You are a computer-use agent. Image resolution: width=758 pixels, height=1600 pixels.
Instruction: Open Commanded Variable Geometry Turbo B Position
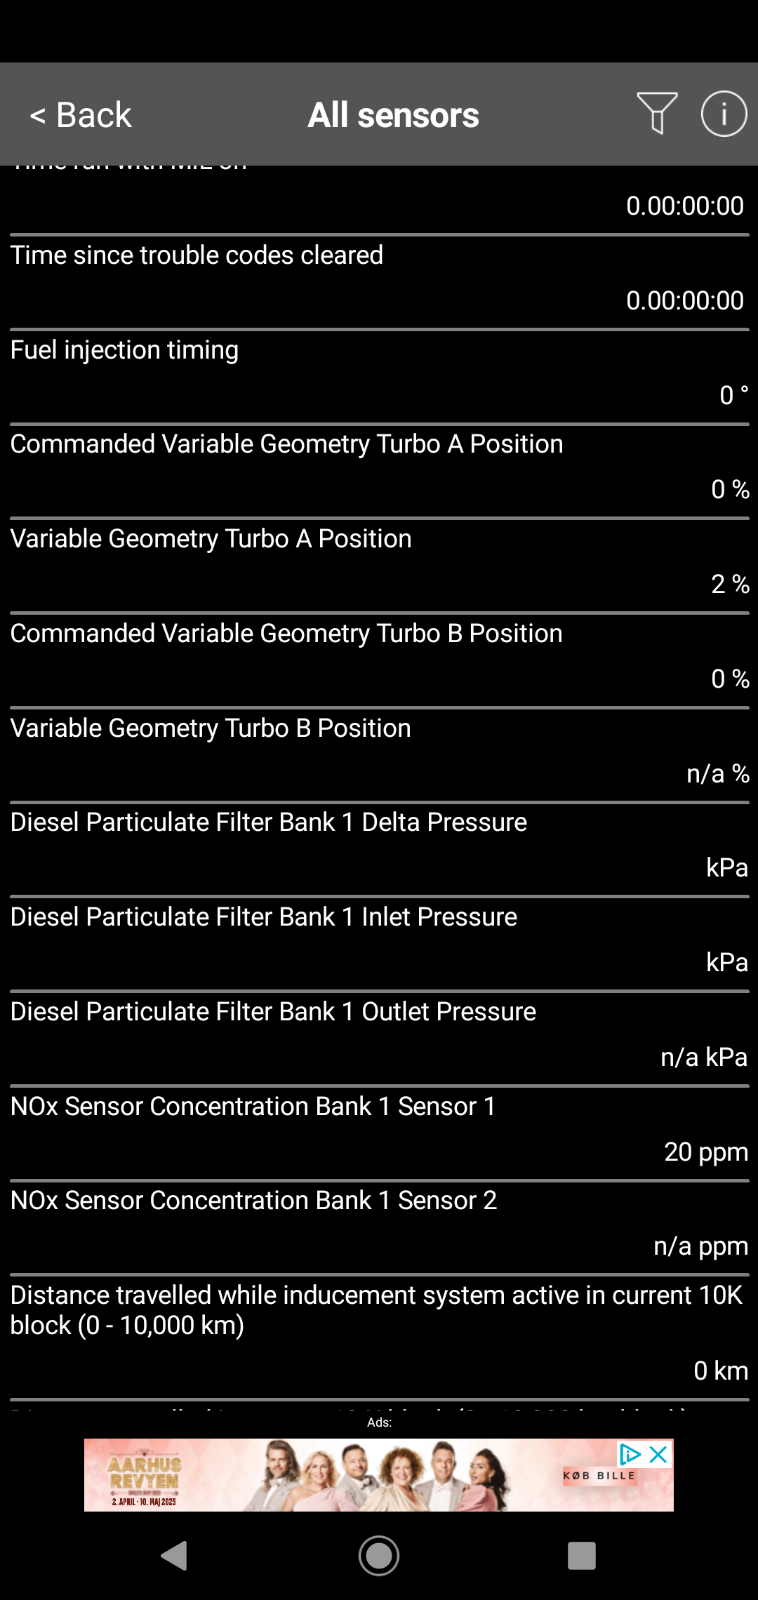point(379,661)
